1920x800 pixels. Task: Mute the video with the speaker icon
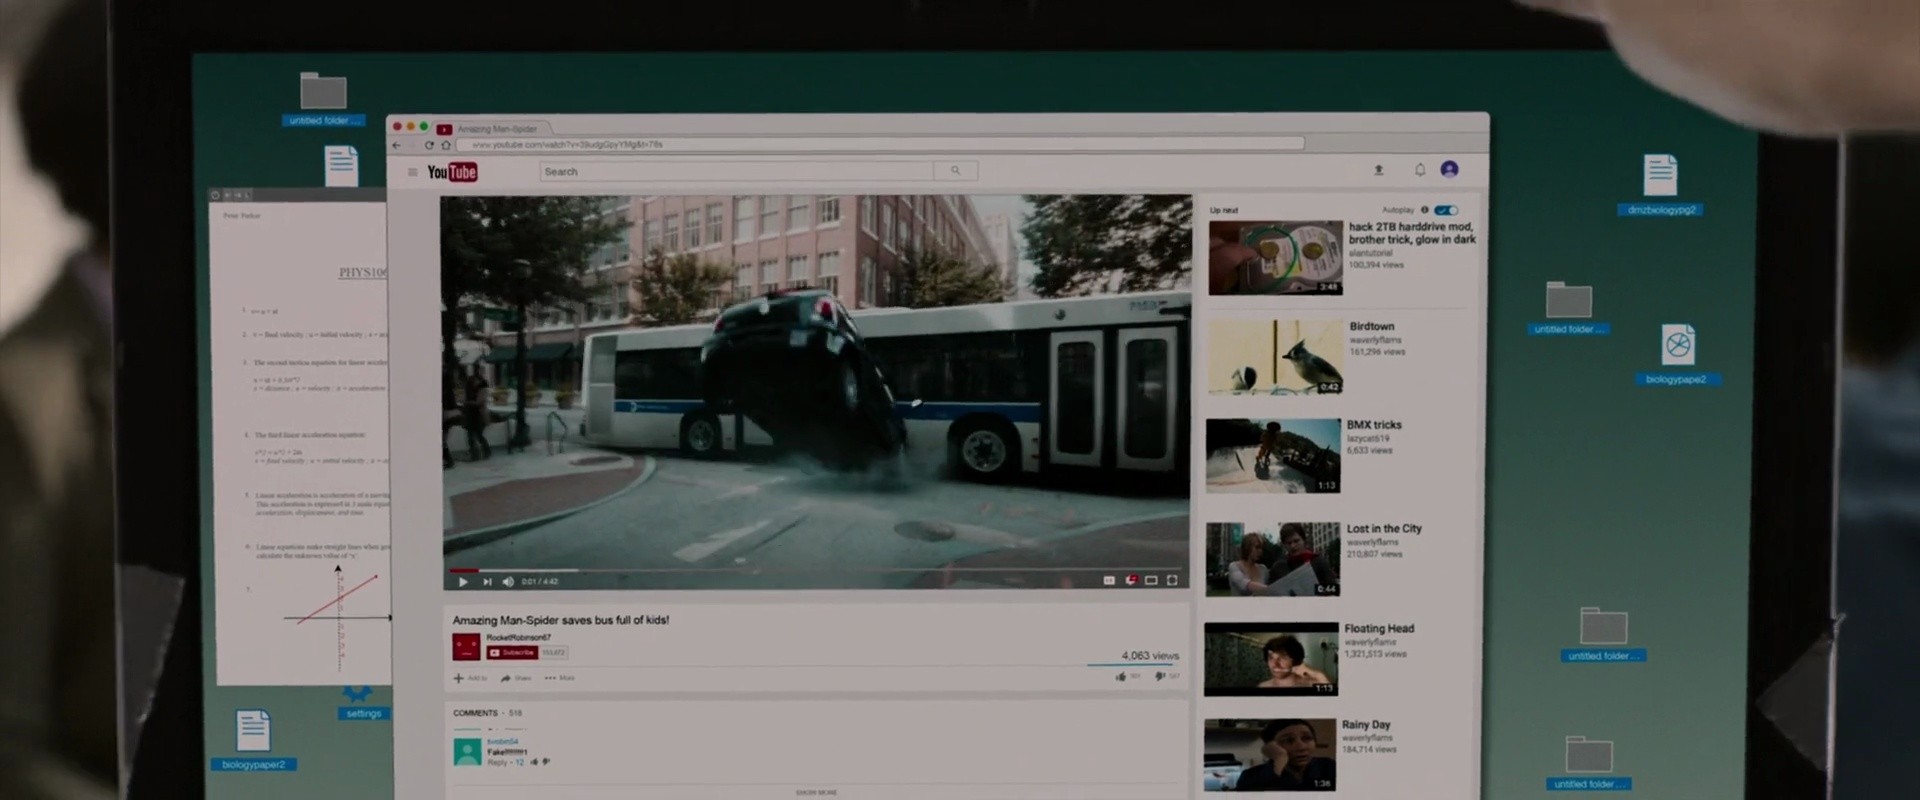coord(508,581)
